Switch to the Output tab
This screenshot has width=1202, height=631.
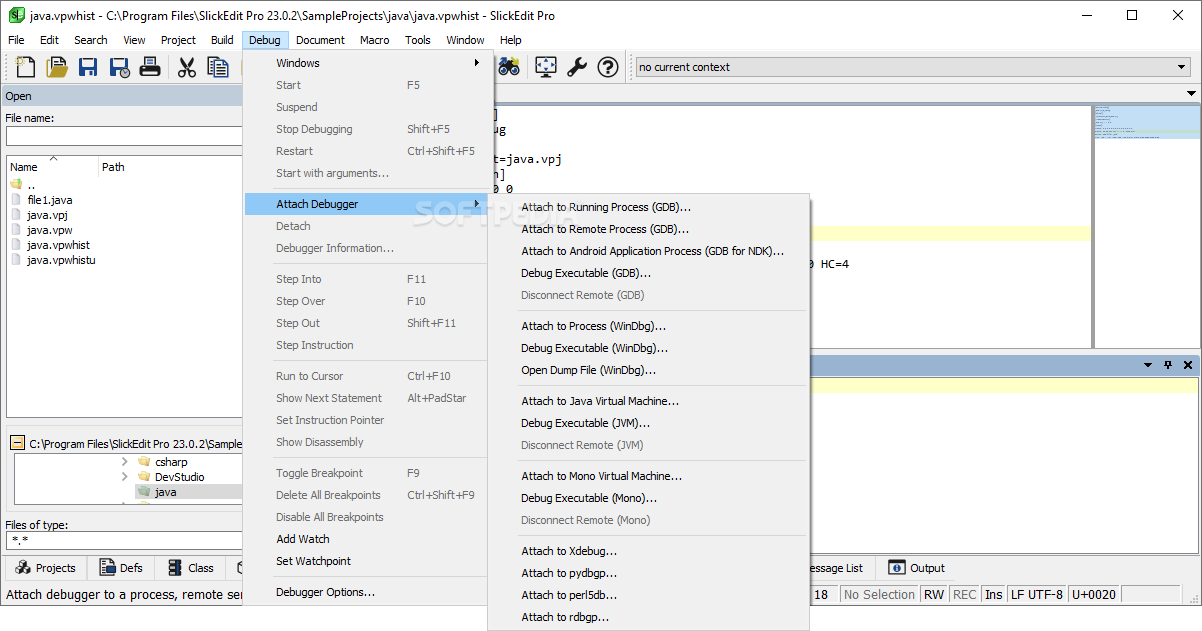(916, 568)
